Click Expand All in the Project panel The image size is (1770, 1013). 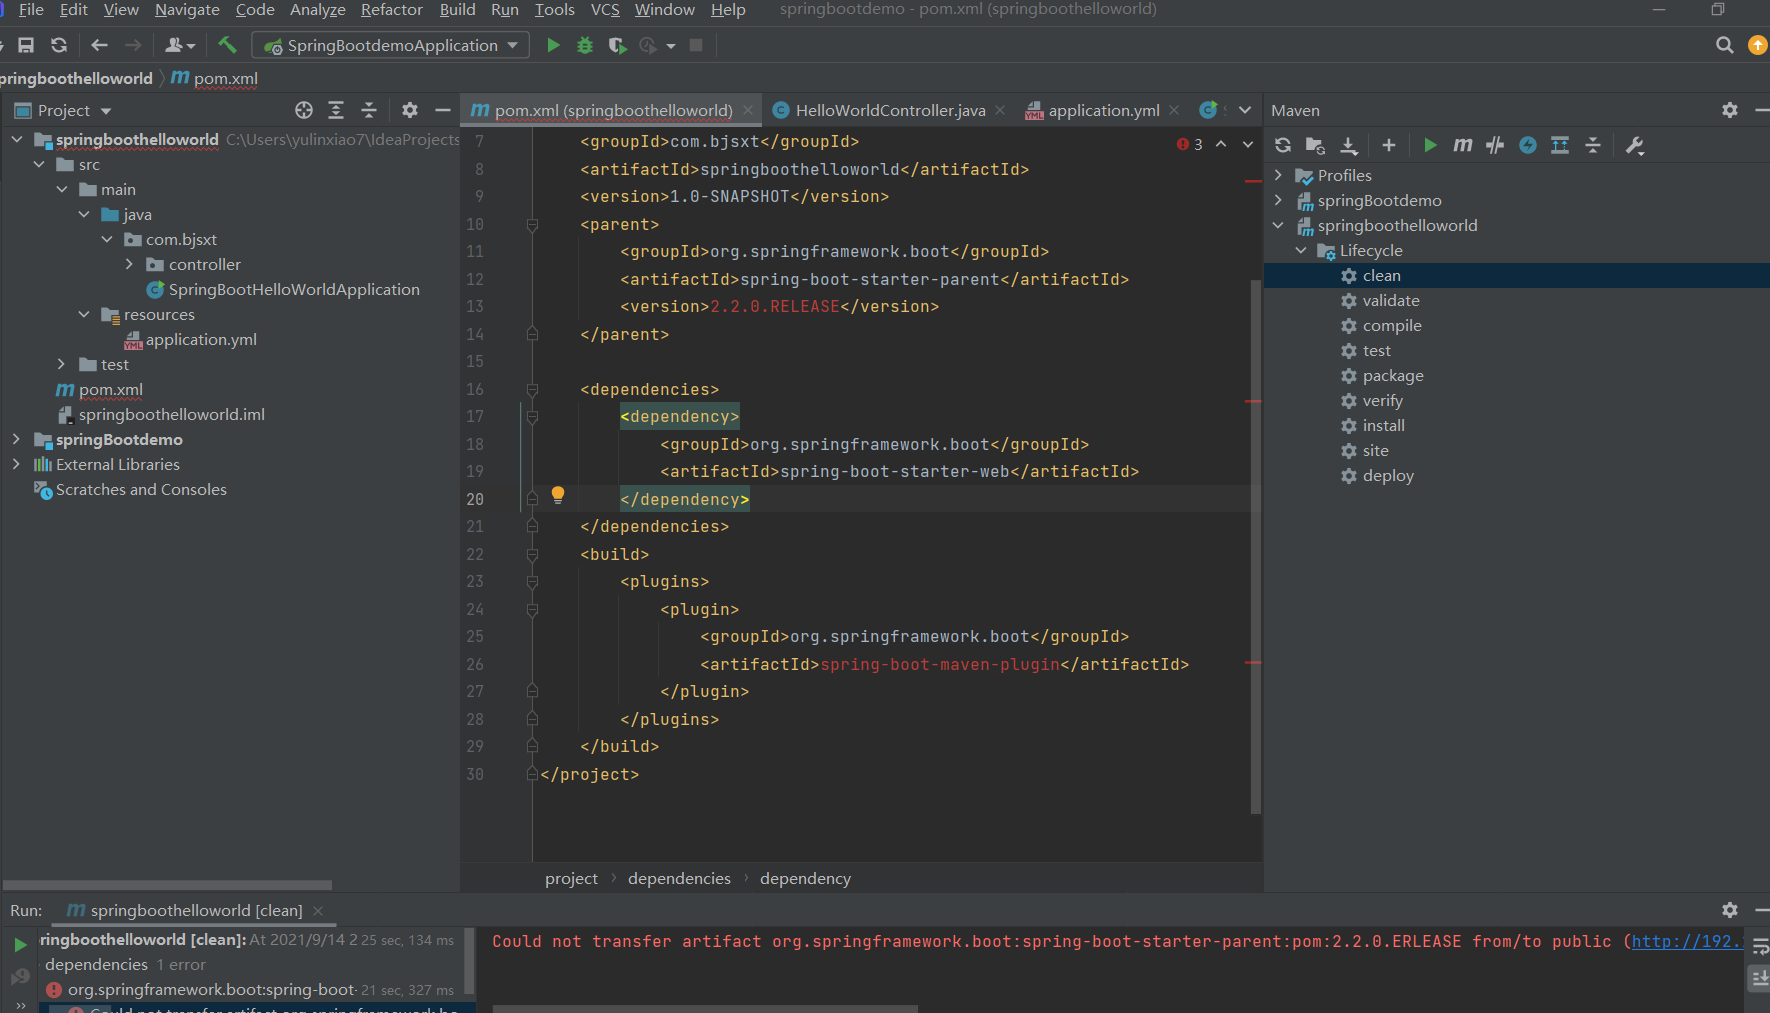click(x=336, y=110)
